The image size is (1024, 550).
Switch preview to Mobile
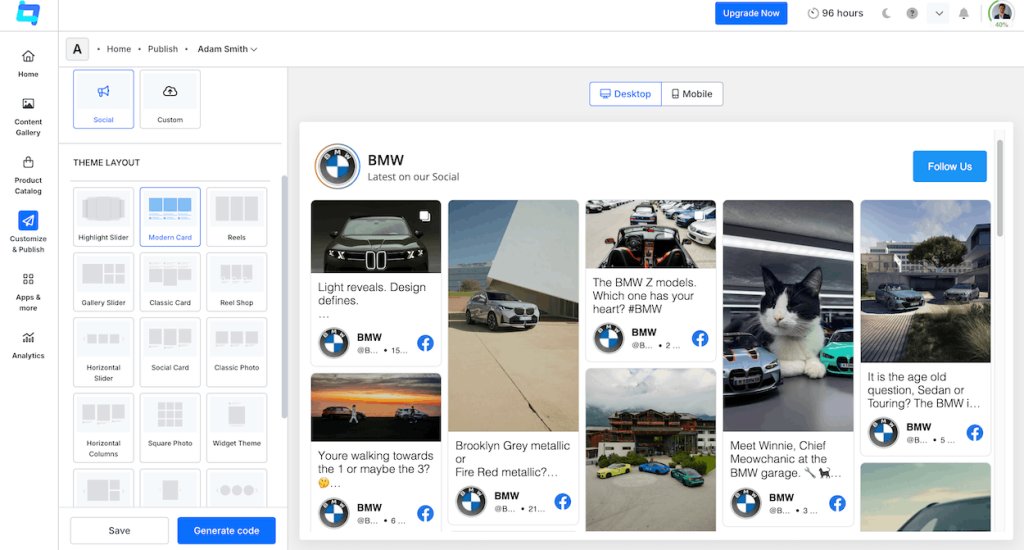coord(692,93)
